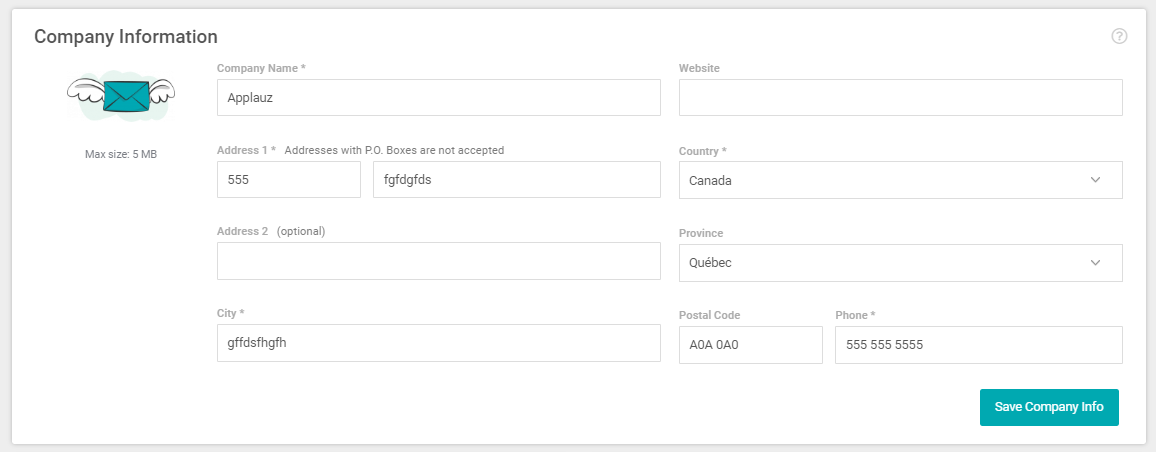This screenshot has height=452, width=1156.
Task: Click the chevron arrow in Country field
Action: [1095, 180]
